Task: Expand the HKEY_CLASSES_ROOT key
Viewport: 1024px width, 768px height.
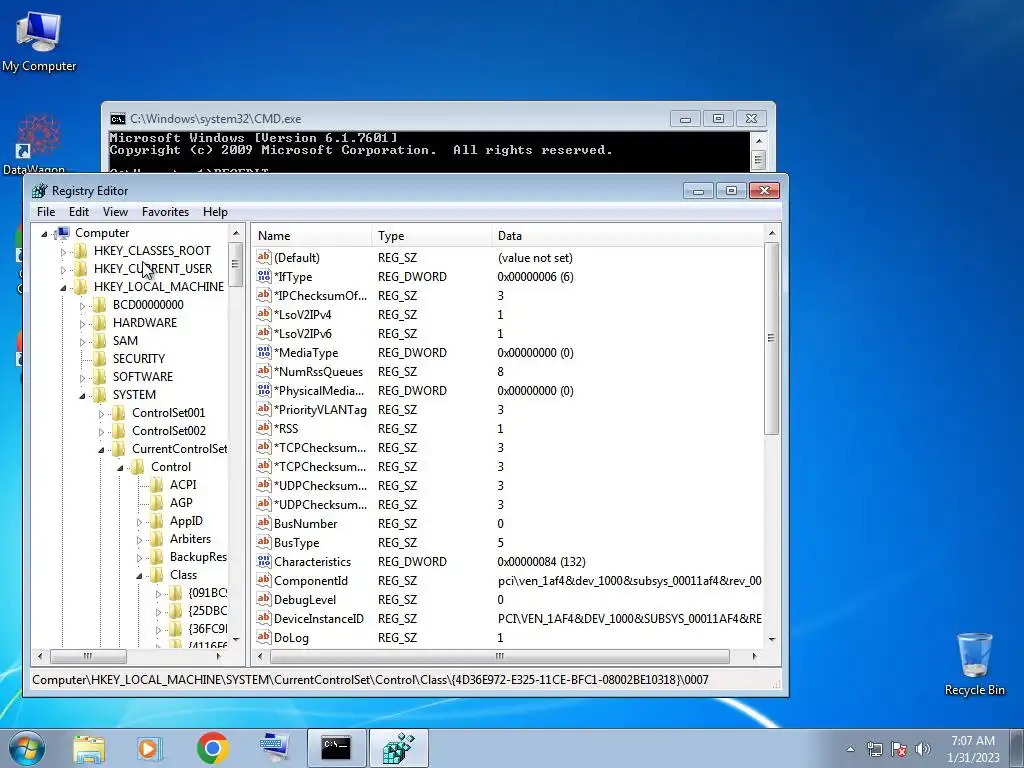Action: coord(63,251)
